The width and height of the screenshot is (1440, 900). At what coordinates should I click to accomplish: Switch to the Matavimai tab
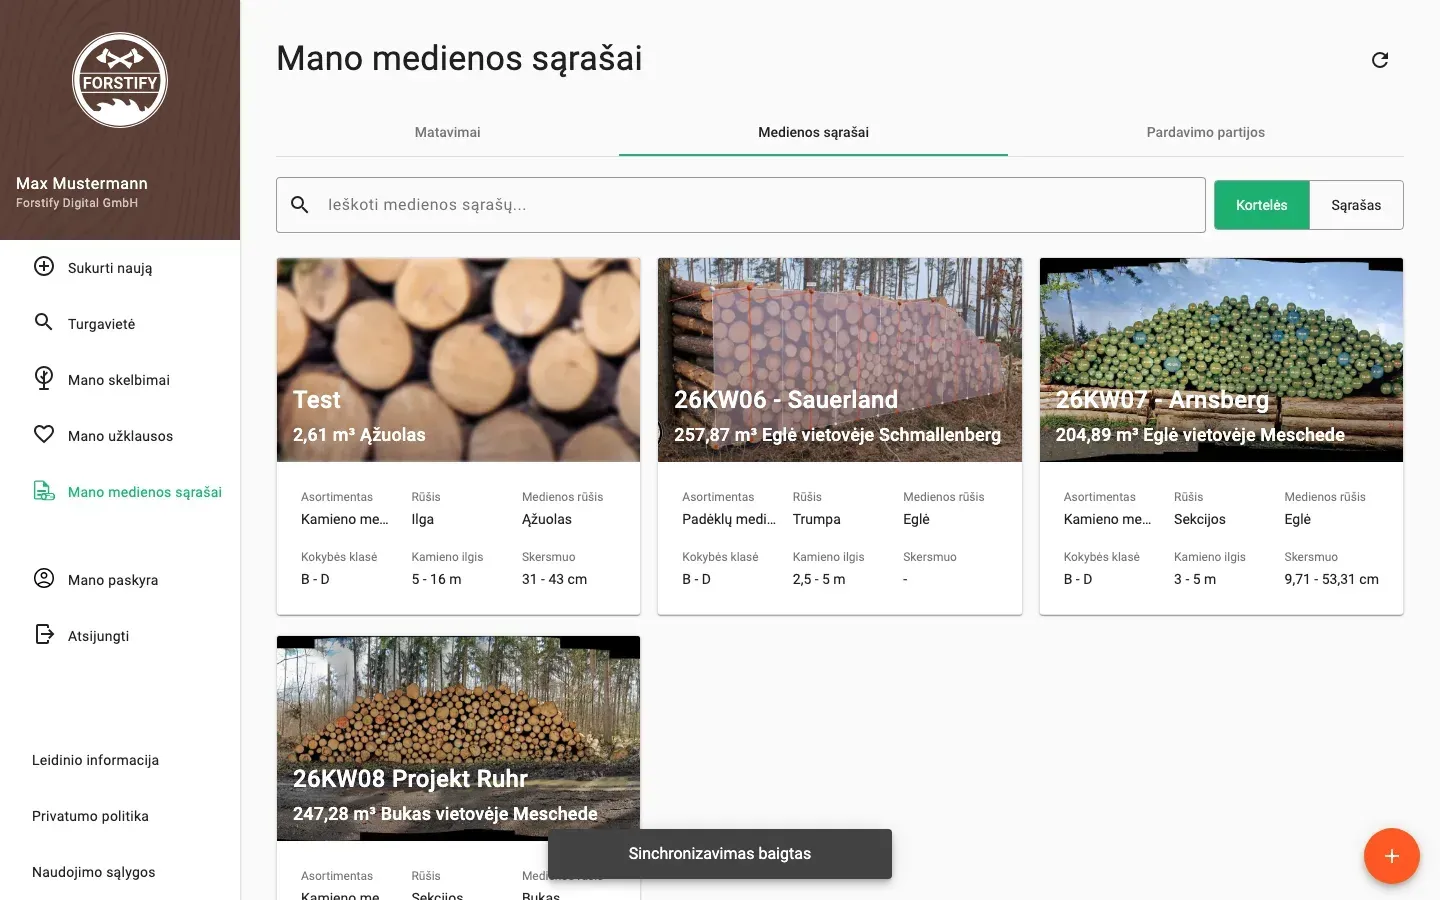point(447,132)
